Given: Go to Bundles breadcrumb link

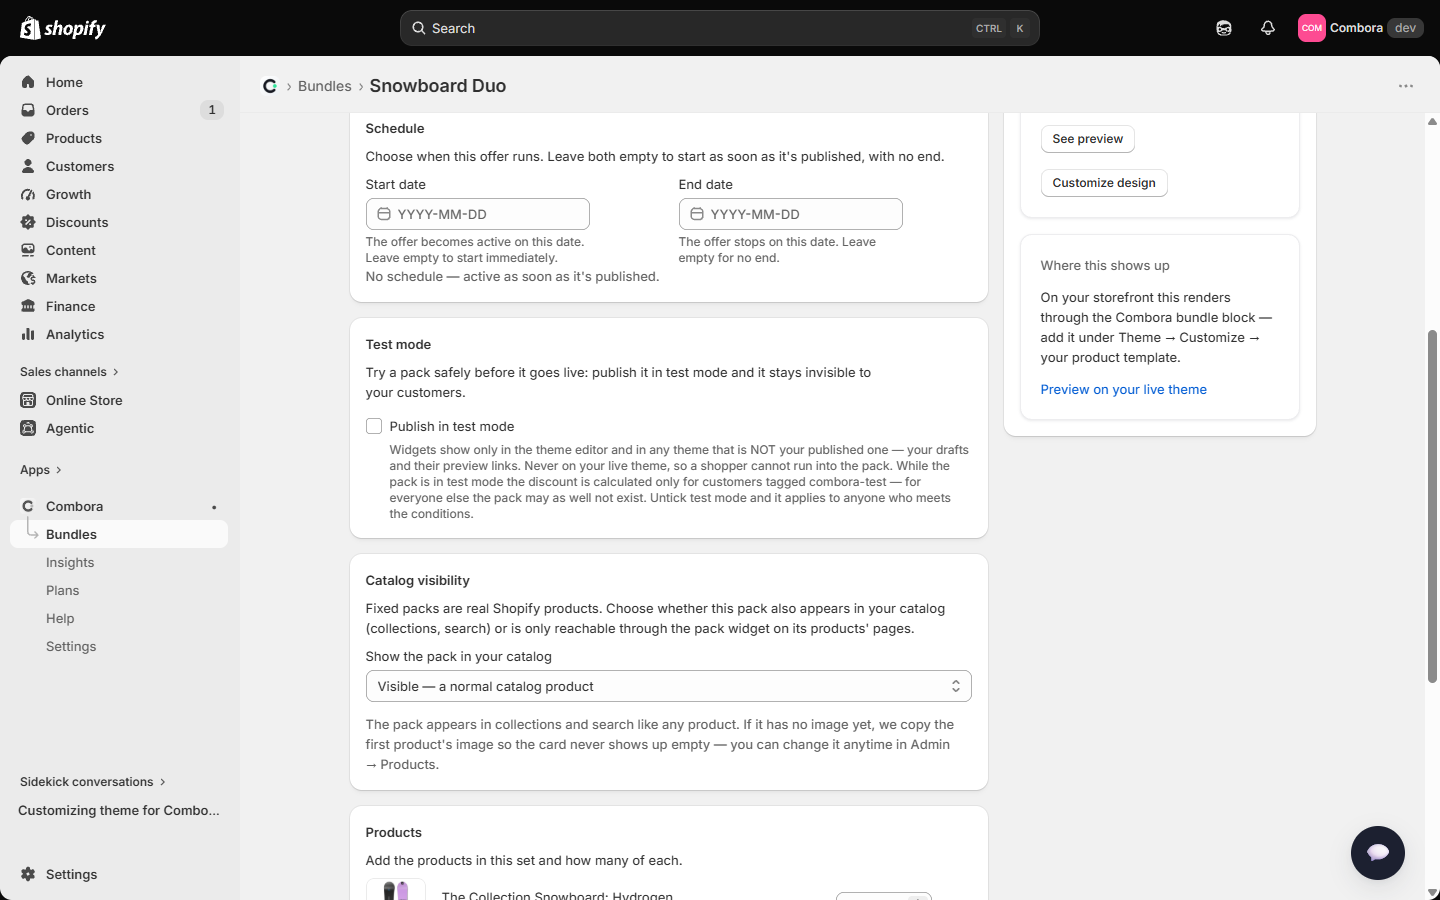Looking at the screenshot, I should pyautogui.click(x=325, y=86).
